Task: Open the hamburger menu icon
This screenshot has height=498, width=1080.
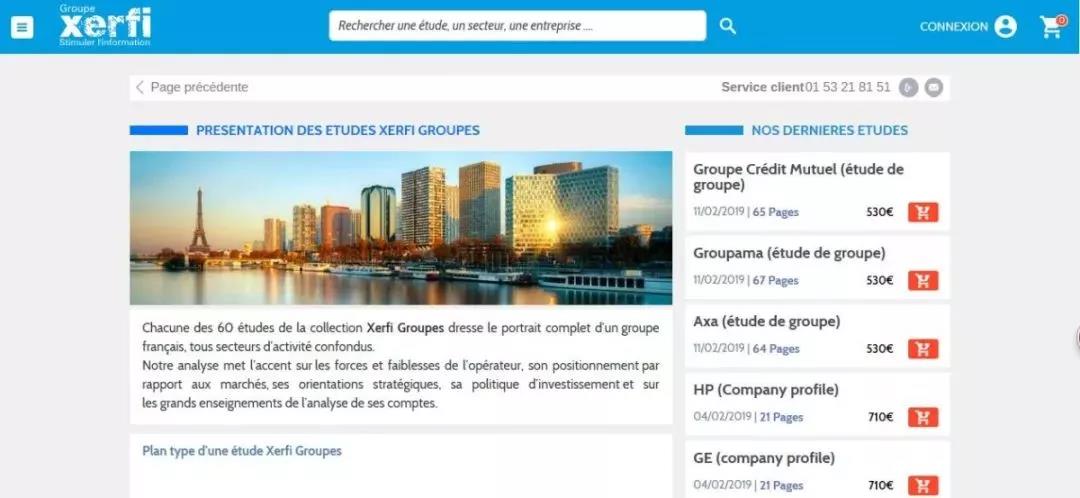Action: (22, 27)
